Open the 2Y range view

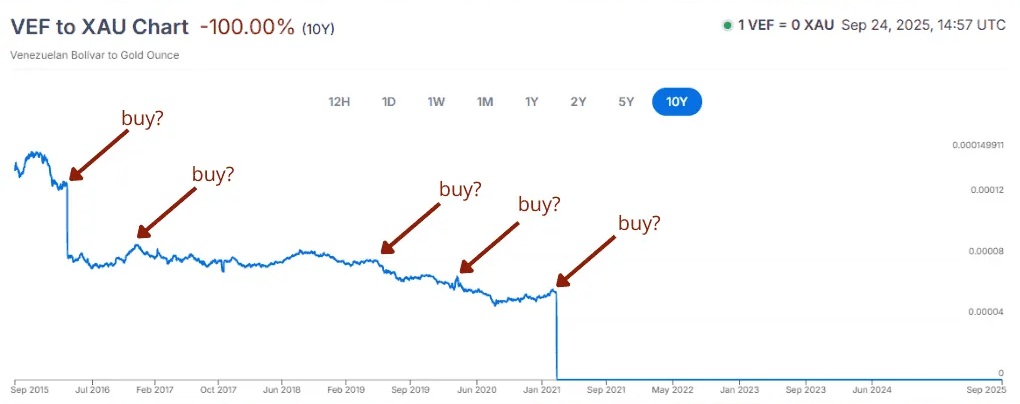579,101
